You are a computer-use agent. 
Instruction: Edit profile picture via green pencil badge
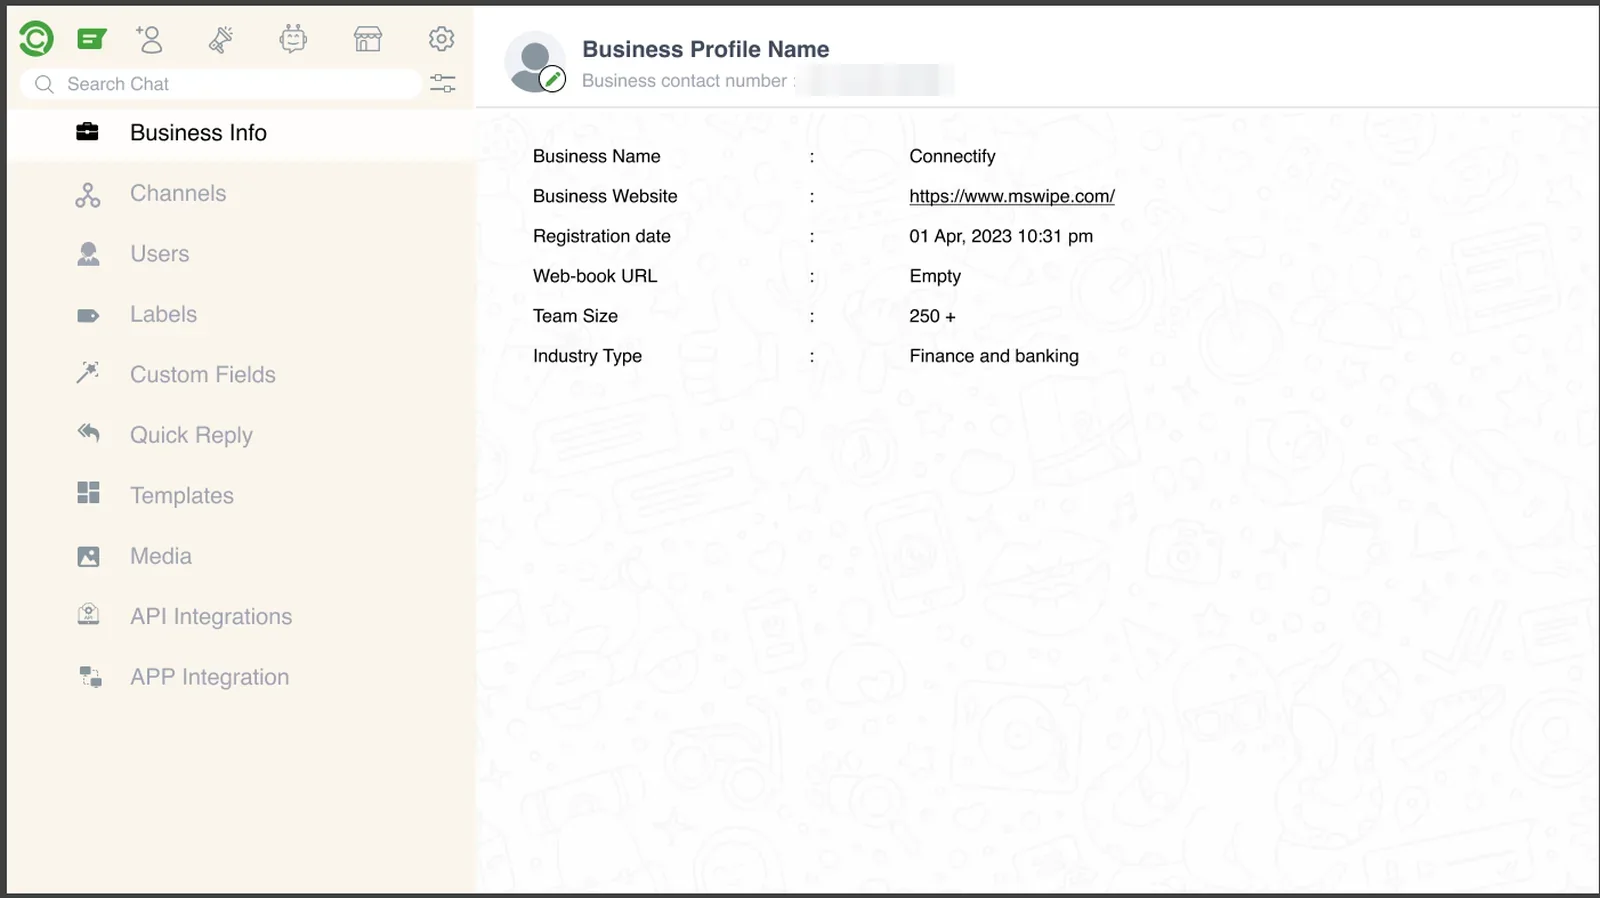(x=553, y=79)
